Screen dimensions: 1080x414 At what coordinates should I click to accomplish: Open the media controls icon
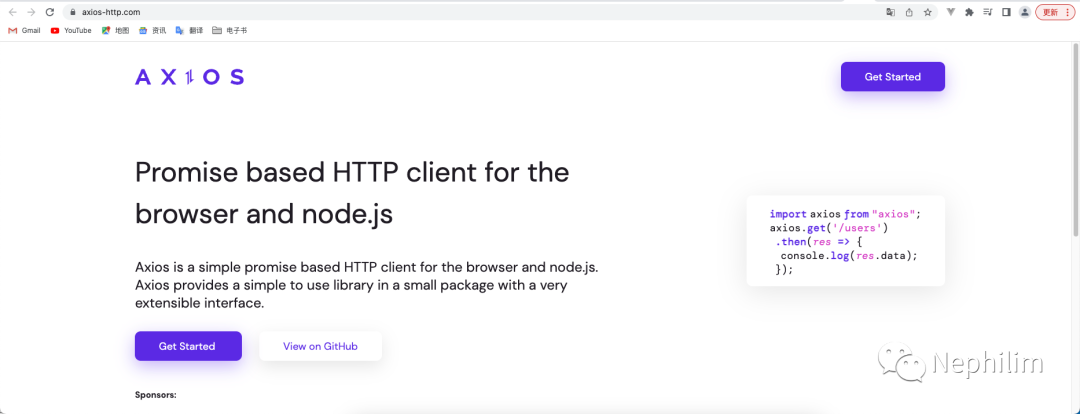[988, 12]
